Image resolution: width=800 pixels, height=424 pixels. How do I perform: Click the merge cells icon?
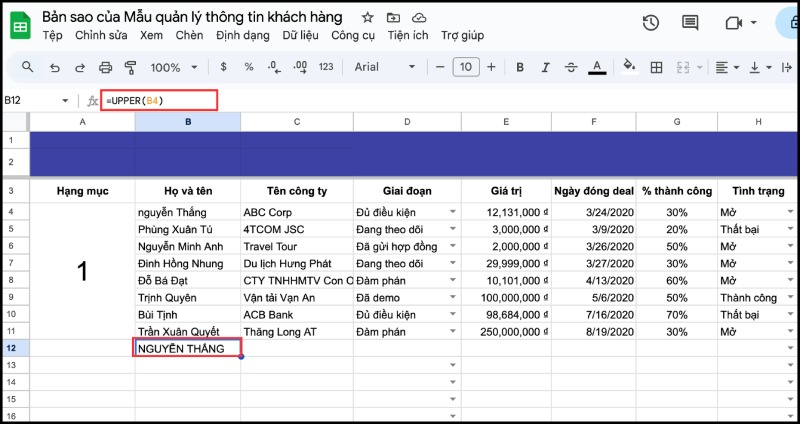point(683,67)
